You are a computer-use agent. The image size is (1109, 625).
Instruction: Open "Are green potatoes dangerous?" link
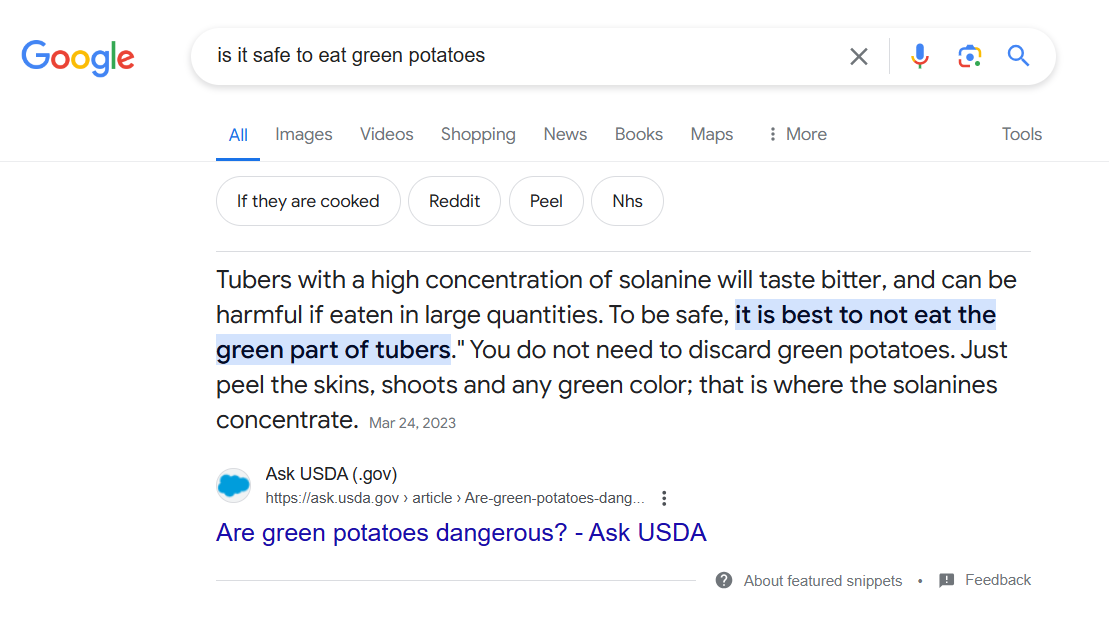tap(461, 532)
